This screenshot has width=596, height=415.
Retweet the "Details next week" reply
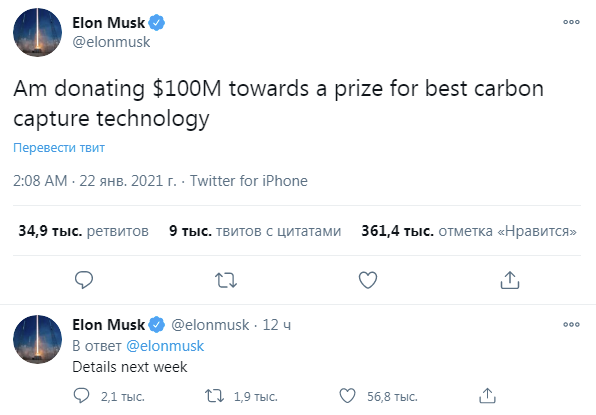(214, 396)
